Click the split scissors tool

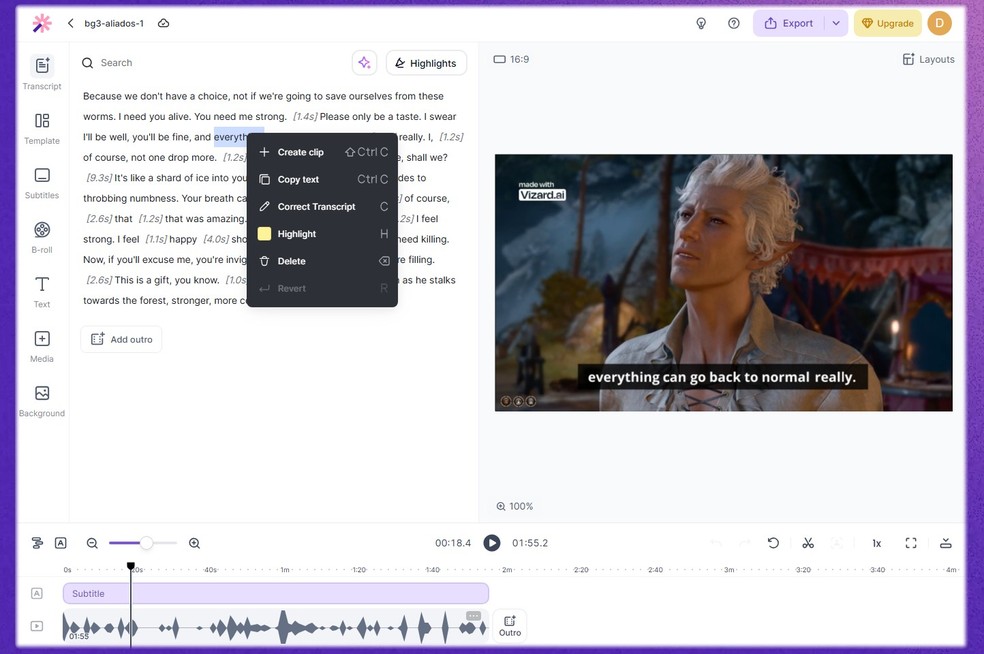pyautogui.click(x=808, y=543)
